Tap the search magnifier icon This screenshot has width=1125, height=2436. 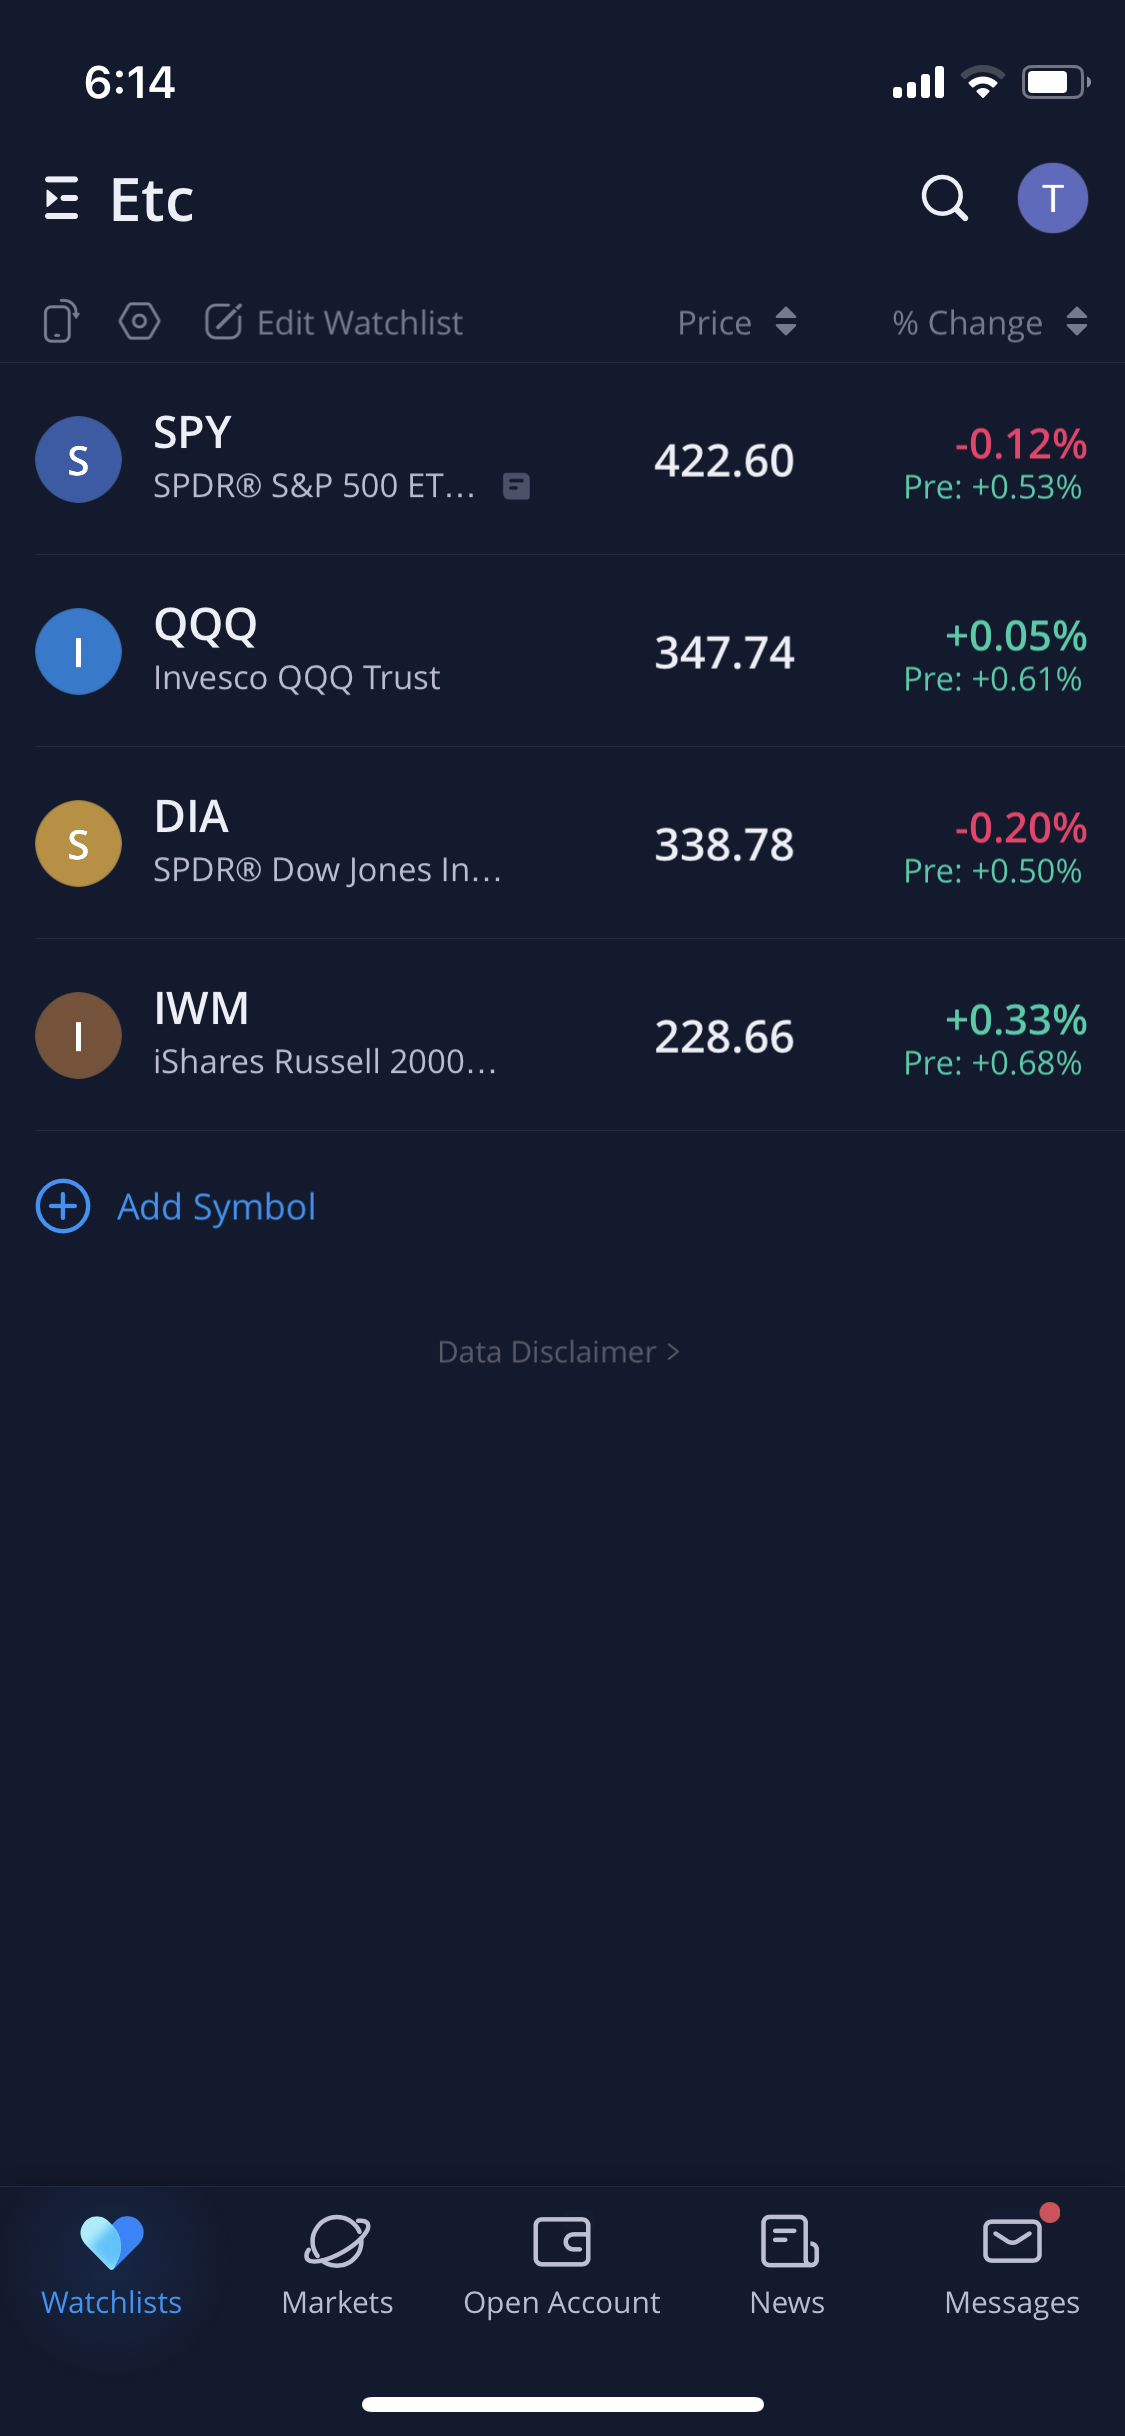[944, 198]
